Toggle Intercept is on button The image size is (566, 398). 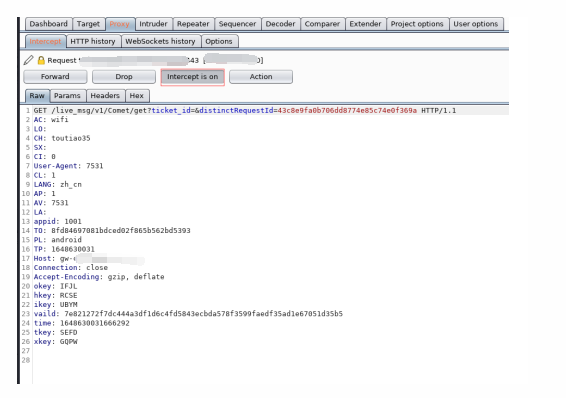[x=192, y=77]
